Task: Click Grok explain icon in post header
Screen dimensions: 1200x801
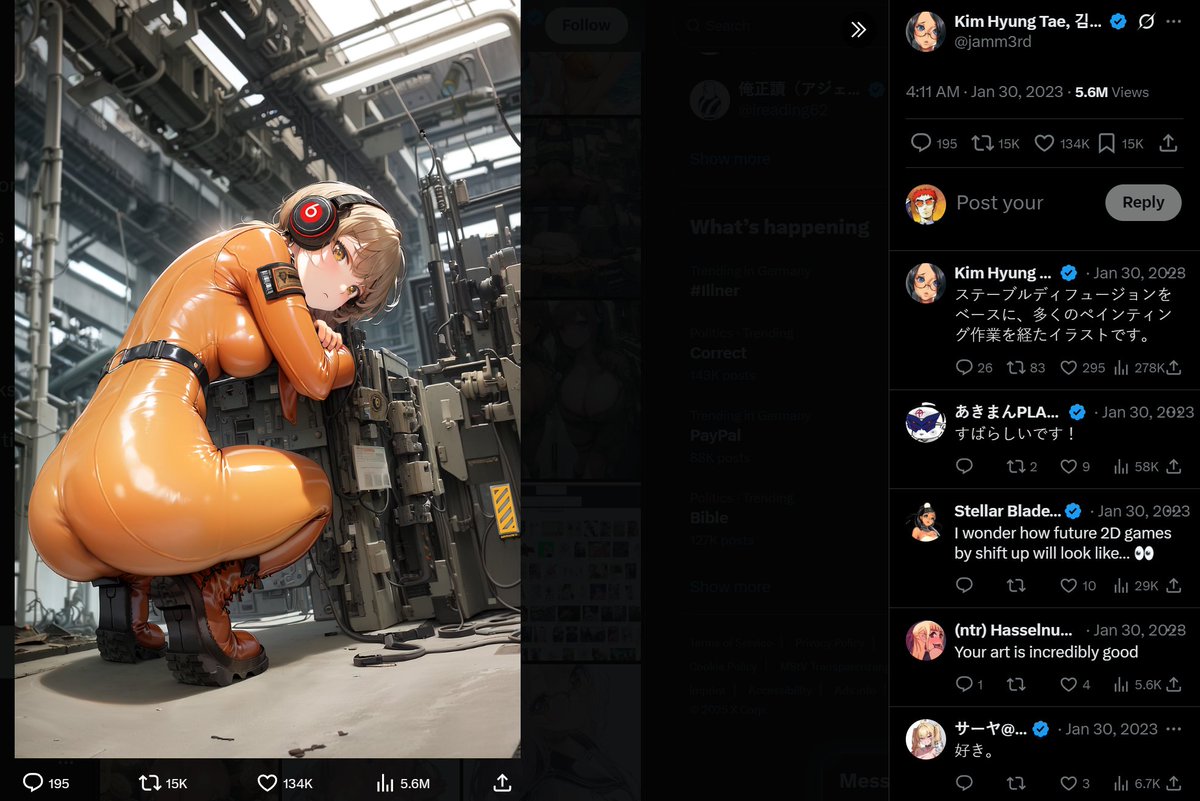Action: click(x=1147, y=21)
